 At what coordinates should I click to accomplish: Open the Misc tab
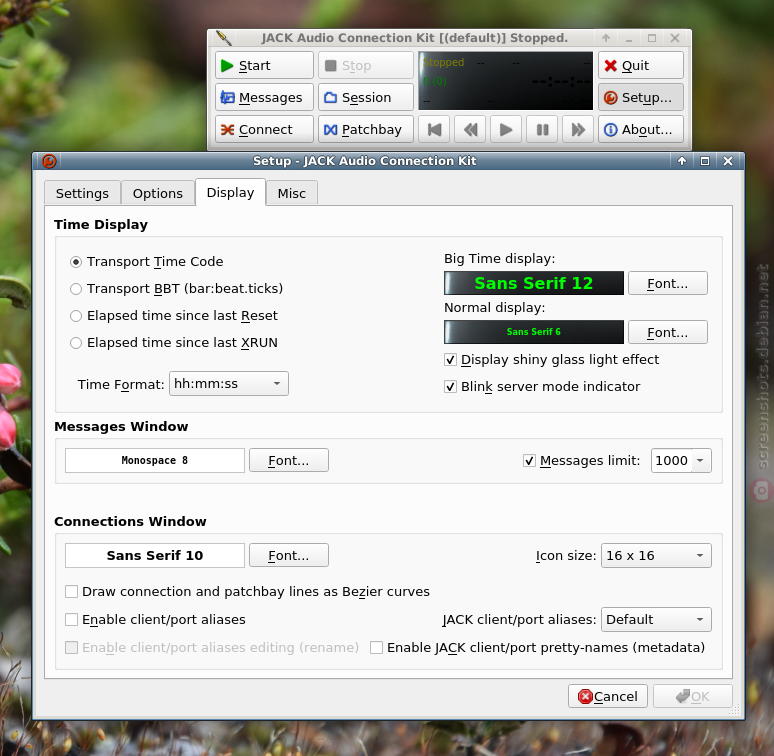[x=291, y=193]
